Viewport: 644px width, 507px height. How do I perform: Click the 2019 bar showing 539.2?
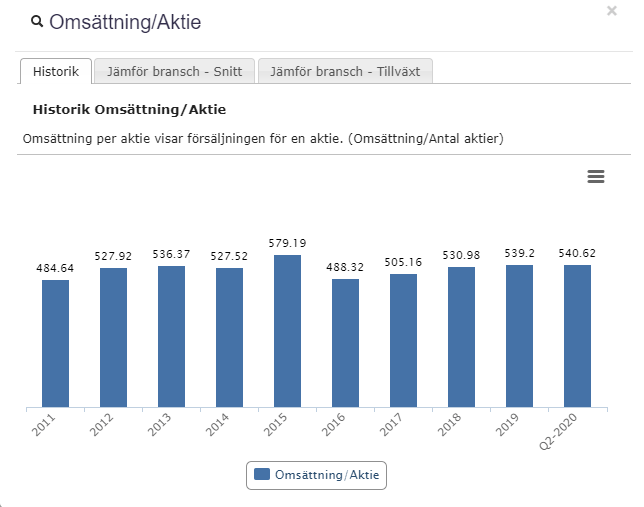pos(520,336)
